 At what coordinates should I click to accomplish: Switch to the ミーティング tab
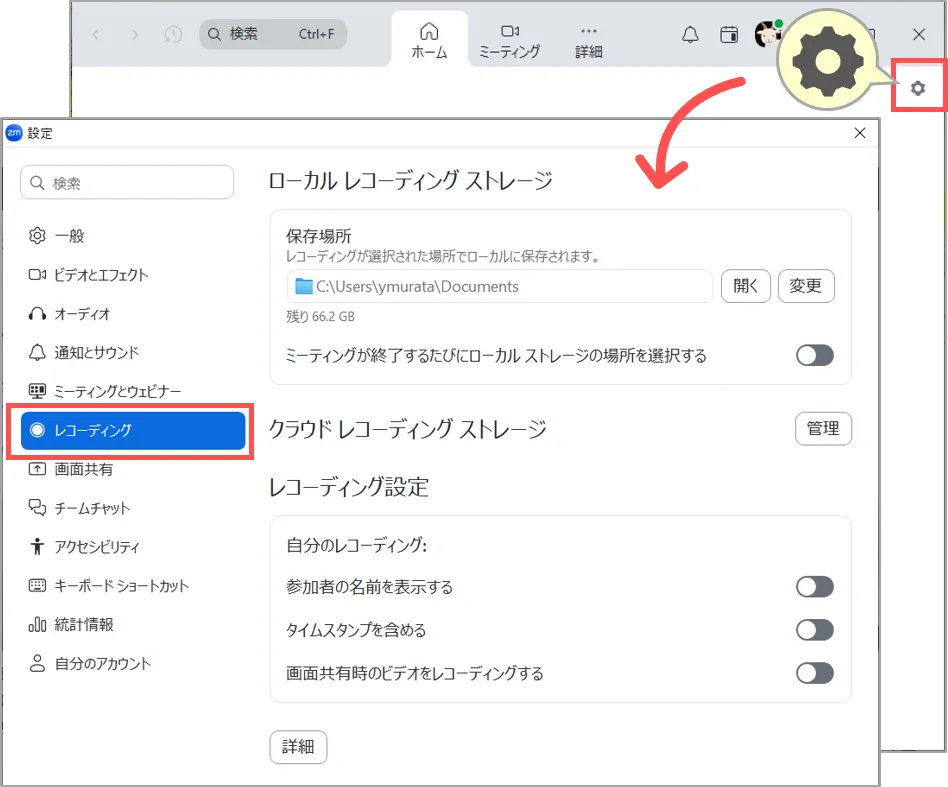(510, 40)
